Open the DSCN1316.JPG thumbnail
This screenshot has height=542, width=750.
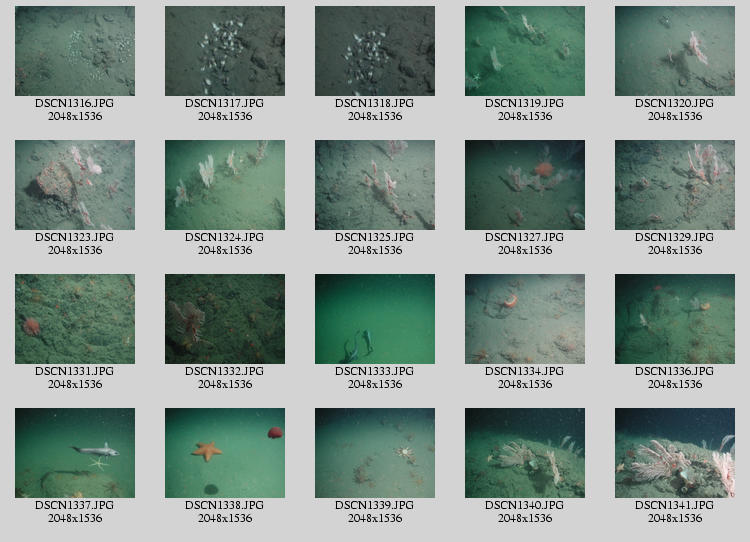[x=75, y=51]
